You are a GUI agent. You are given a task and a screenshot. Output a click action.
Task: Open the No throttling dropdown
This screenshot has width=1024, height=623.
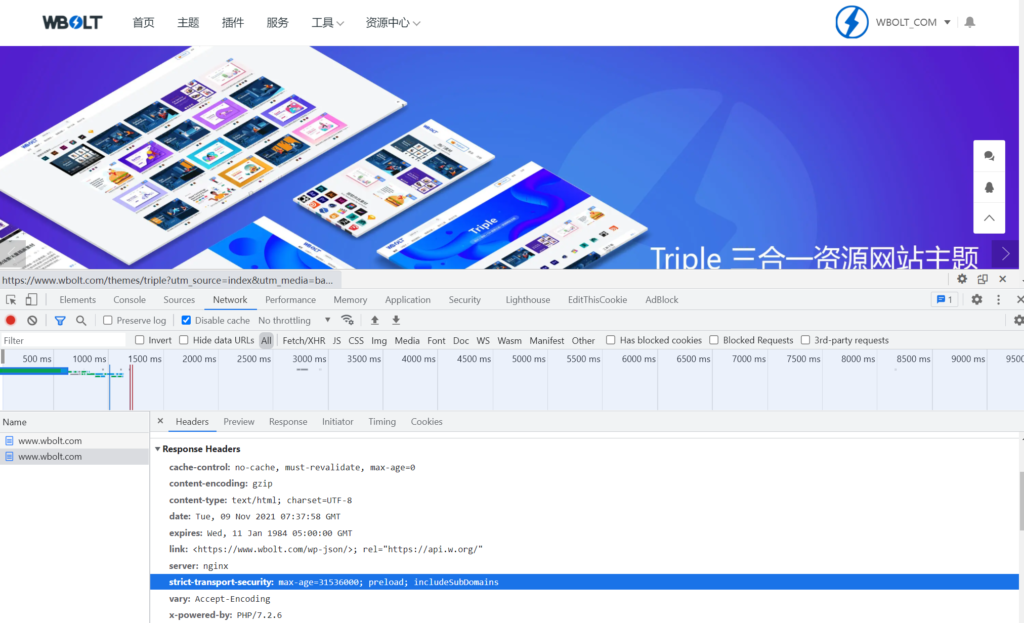pos(294,320)
